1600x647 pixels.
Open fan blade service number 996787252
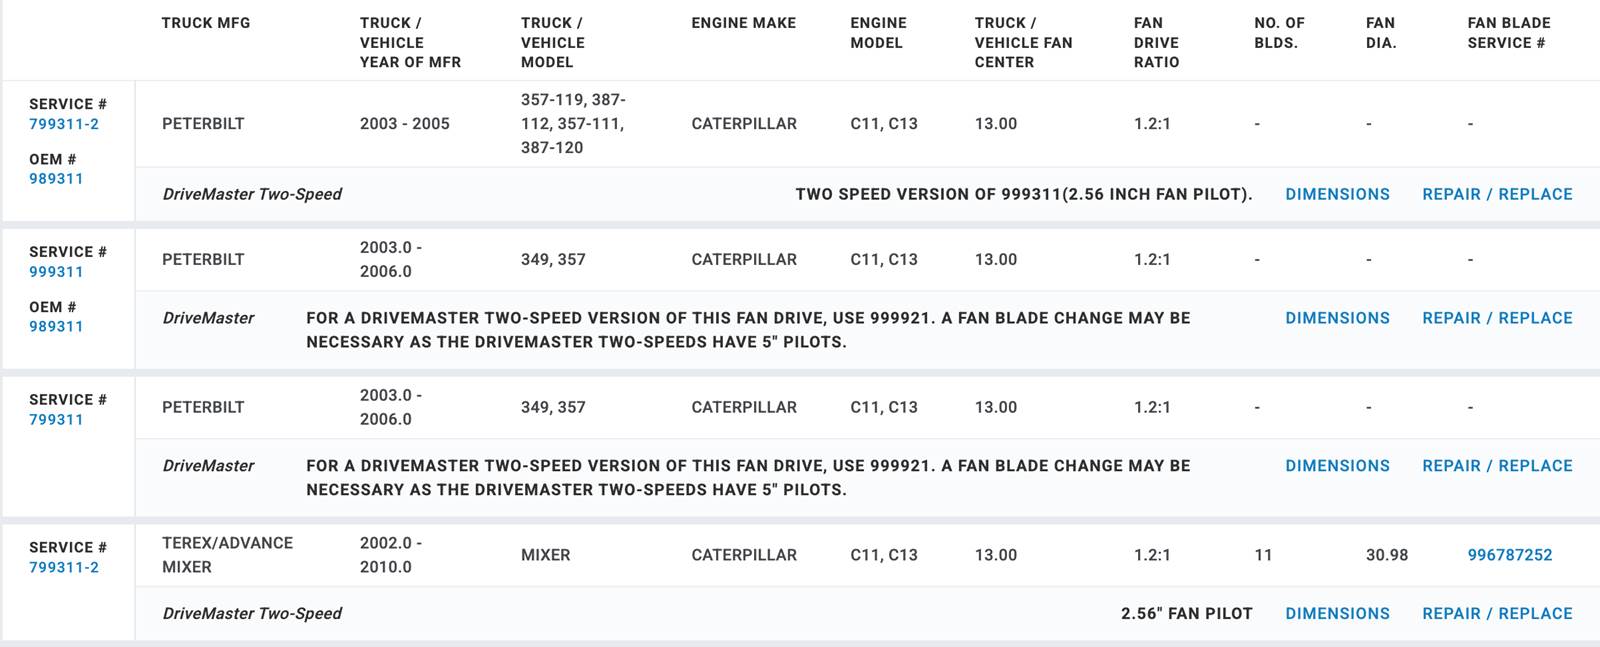coord(1509,555)
